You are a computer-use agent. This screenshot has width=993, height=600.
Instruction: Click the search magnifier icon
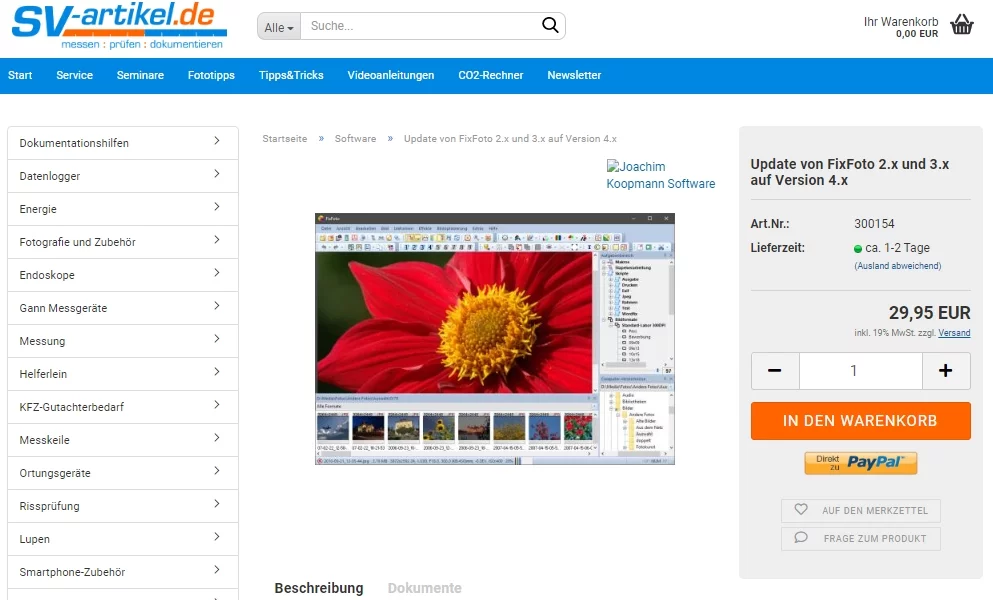tap(550, 25)
